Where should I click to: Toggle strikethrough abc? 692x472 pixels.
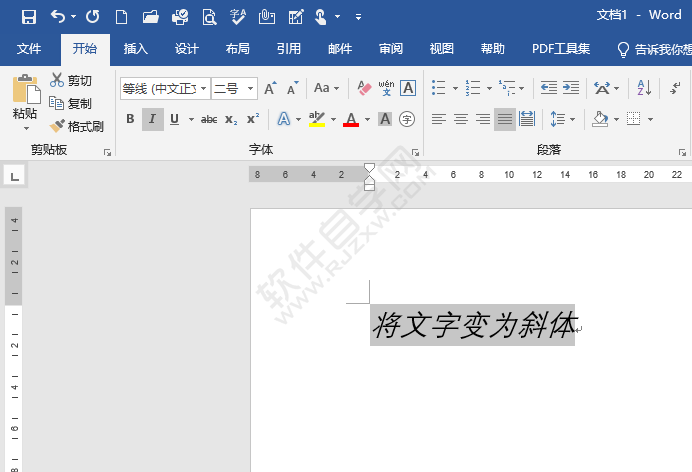209,119
